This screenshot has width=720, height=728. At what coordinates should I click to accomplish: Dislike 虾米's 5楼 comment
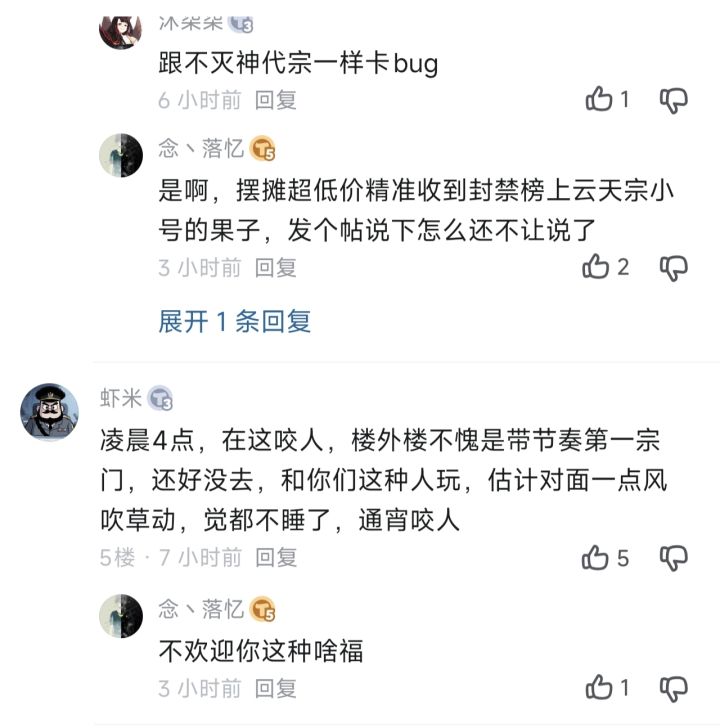pyautogui.click(x=675, y=557)
